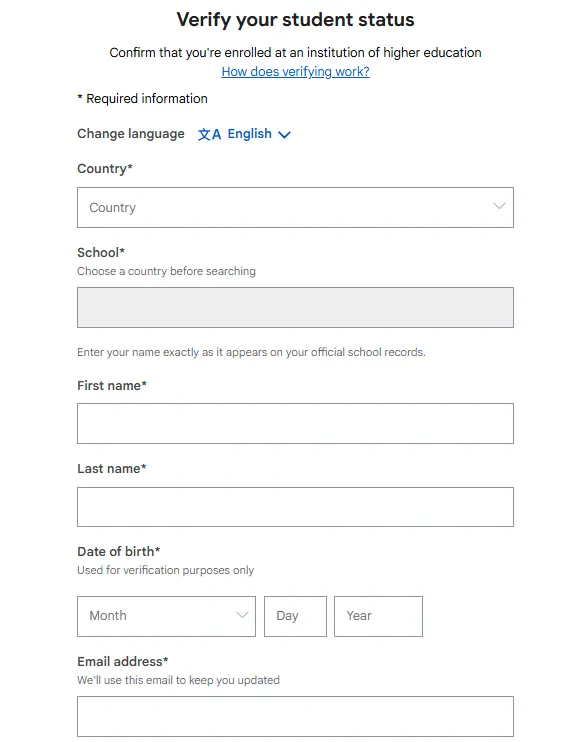Open the Month dropdown
The height and width of the screenshot is (742, 581).
[x=166, y=616]
